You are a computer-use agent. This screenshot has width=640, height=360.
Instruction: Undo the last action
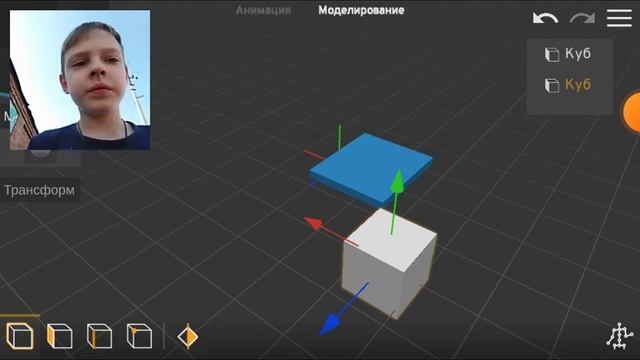coord(545,18)
